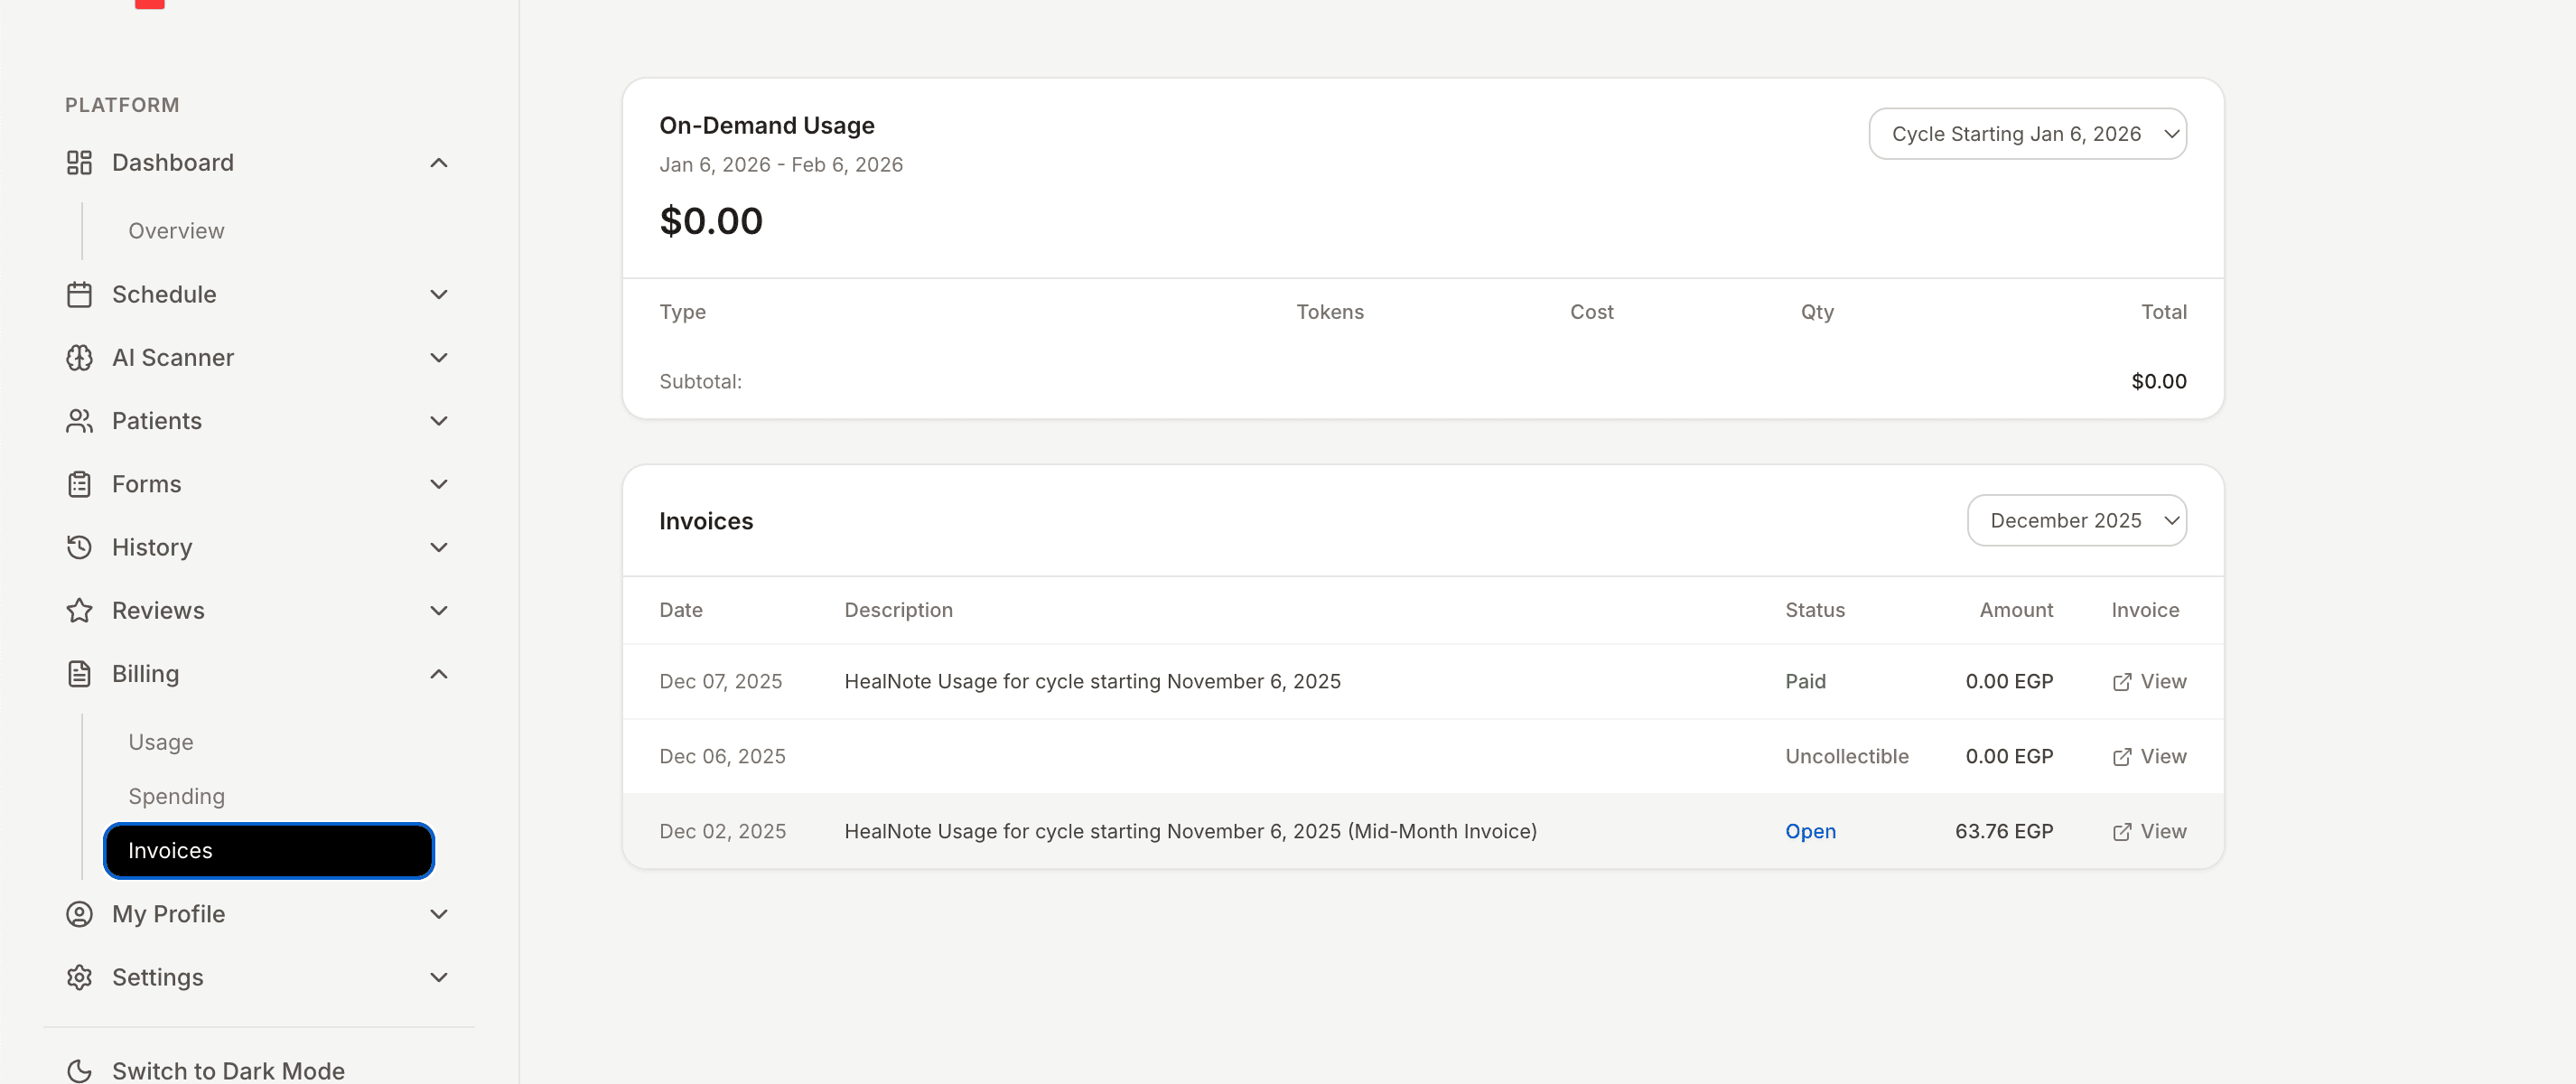Open the Overview submenu item
The image size is (2576, 1084).
pos(176,231)
